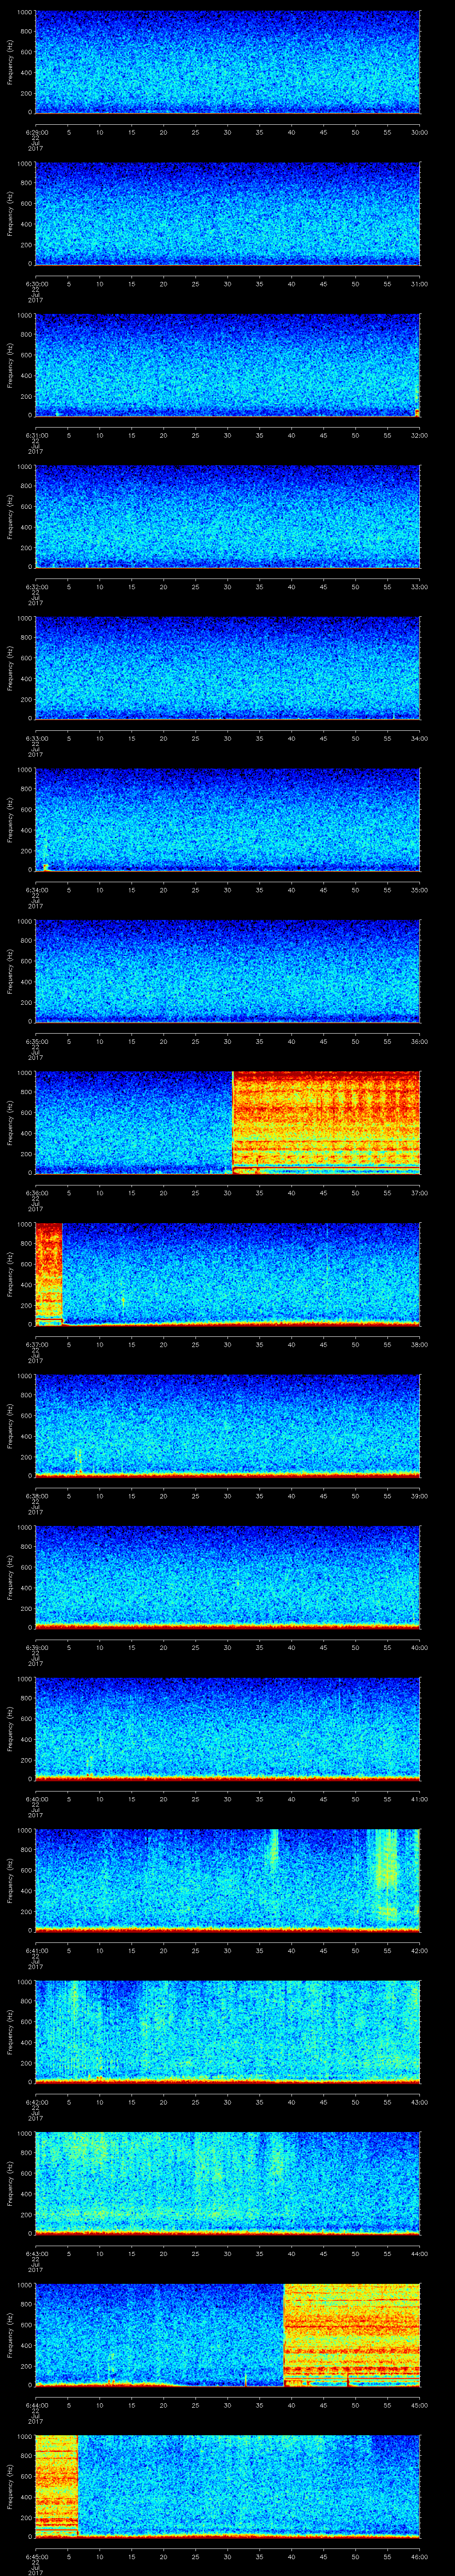Click the red spot at right edge of 6:31:00 spectrogram
The width and height of the screenshot is (455, 2576).
click(x=417, y=412)
